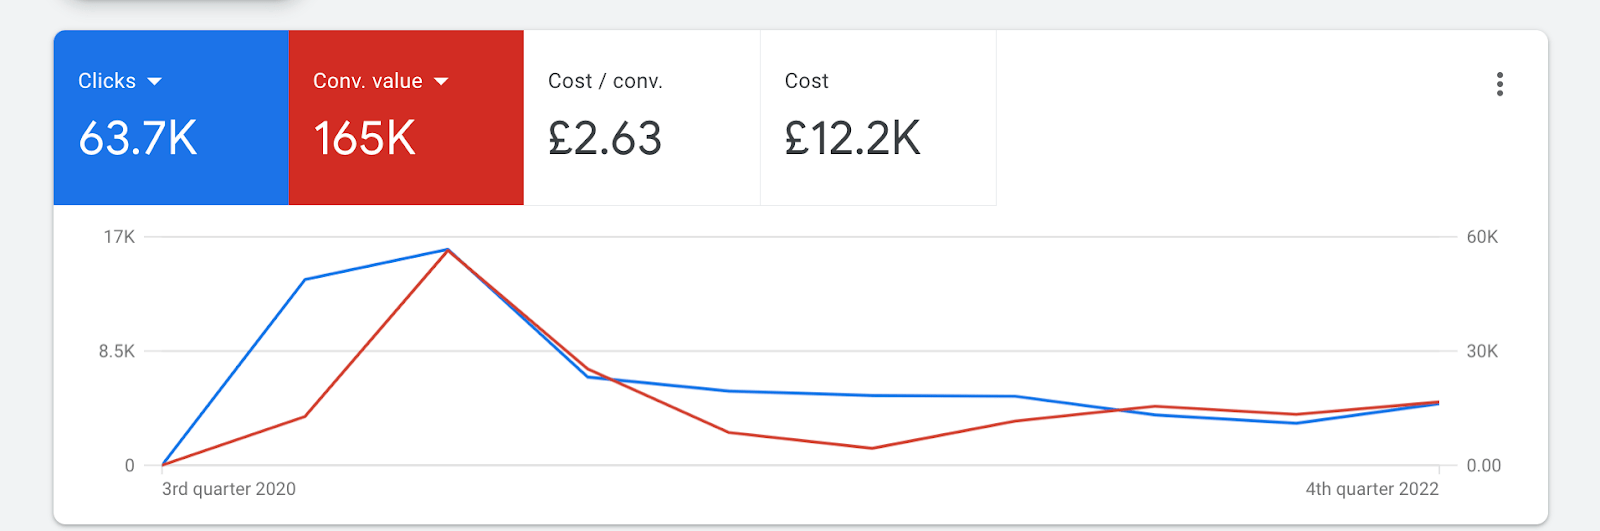The width and height of the screenshot is (1600, 531).
Task: Click the peak point of the blue line
Action: [447, 249]
